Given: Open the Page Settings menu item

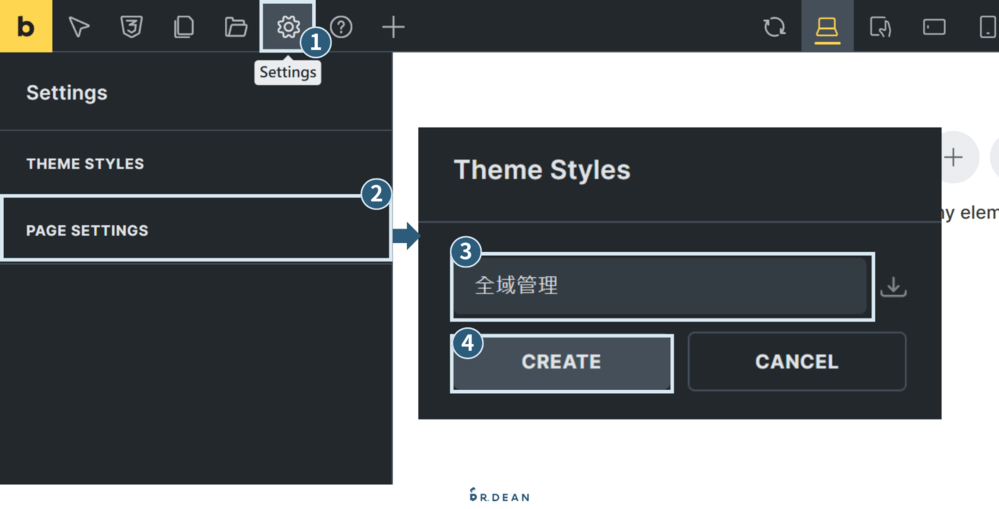Looking at the screenshot, I should (x=87, y=230).
